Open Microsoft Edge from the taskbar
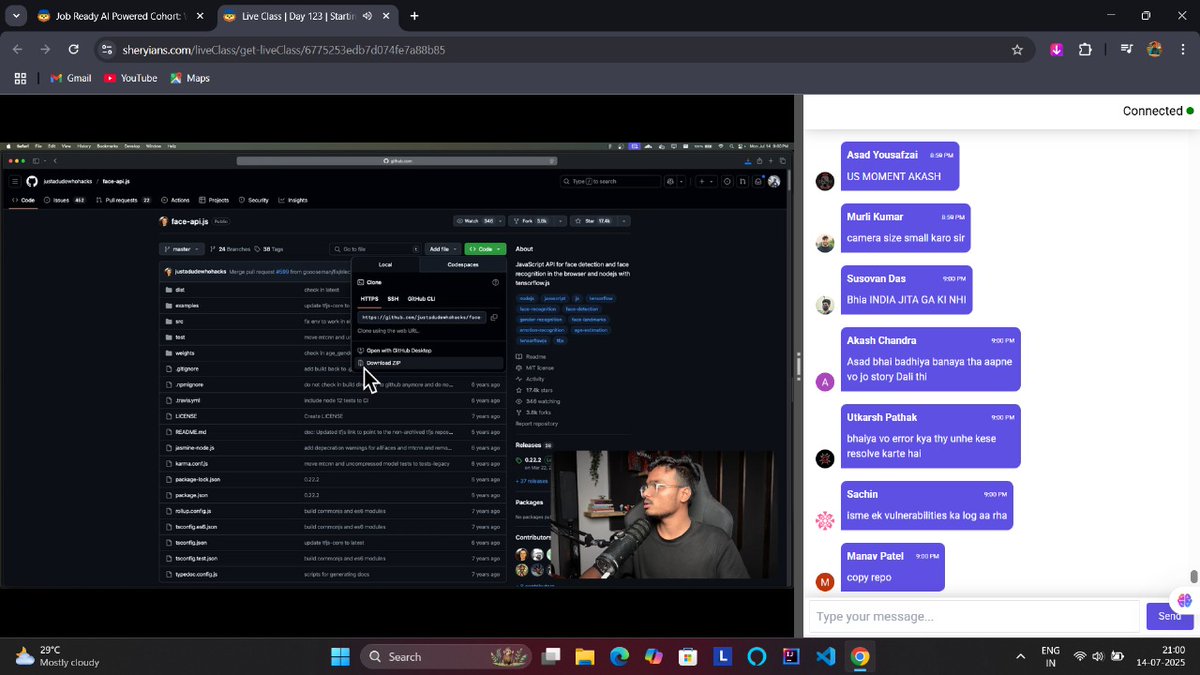The height and width of the screenshot is (675, 1200). click(x=619, y=657)
